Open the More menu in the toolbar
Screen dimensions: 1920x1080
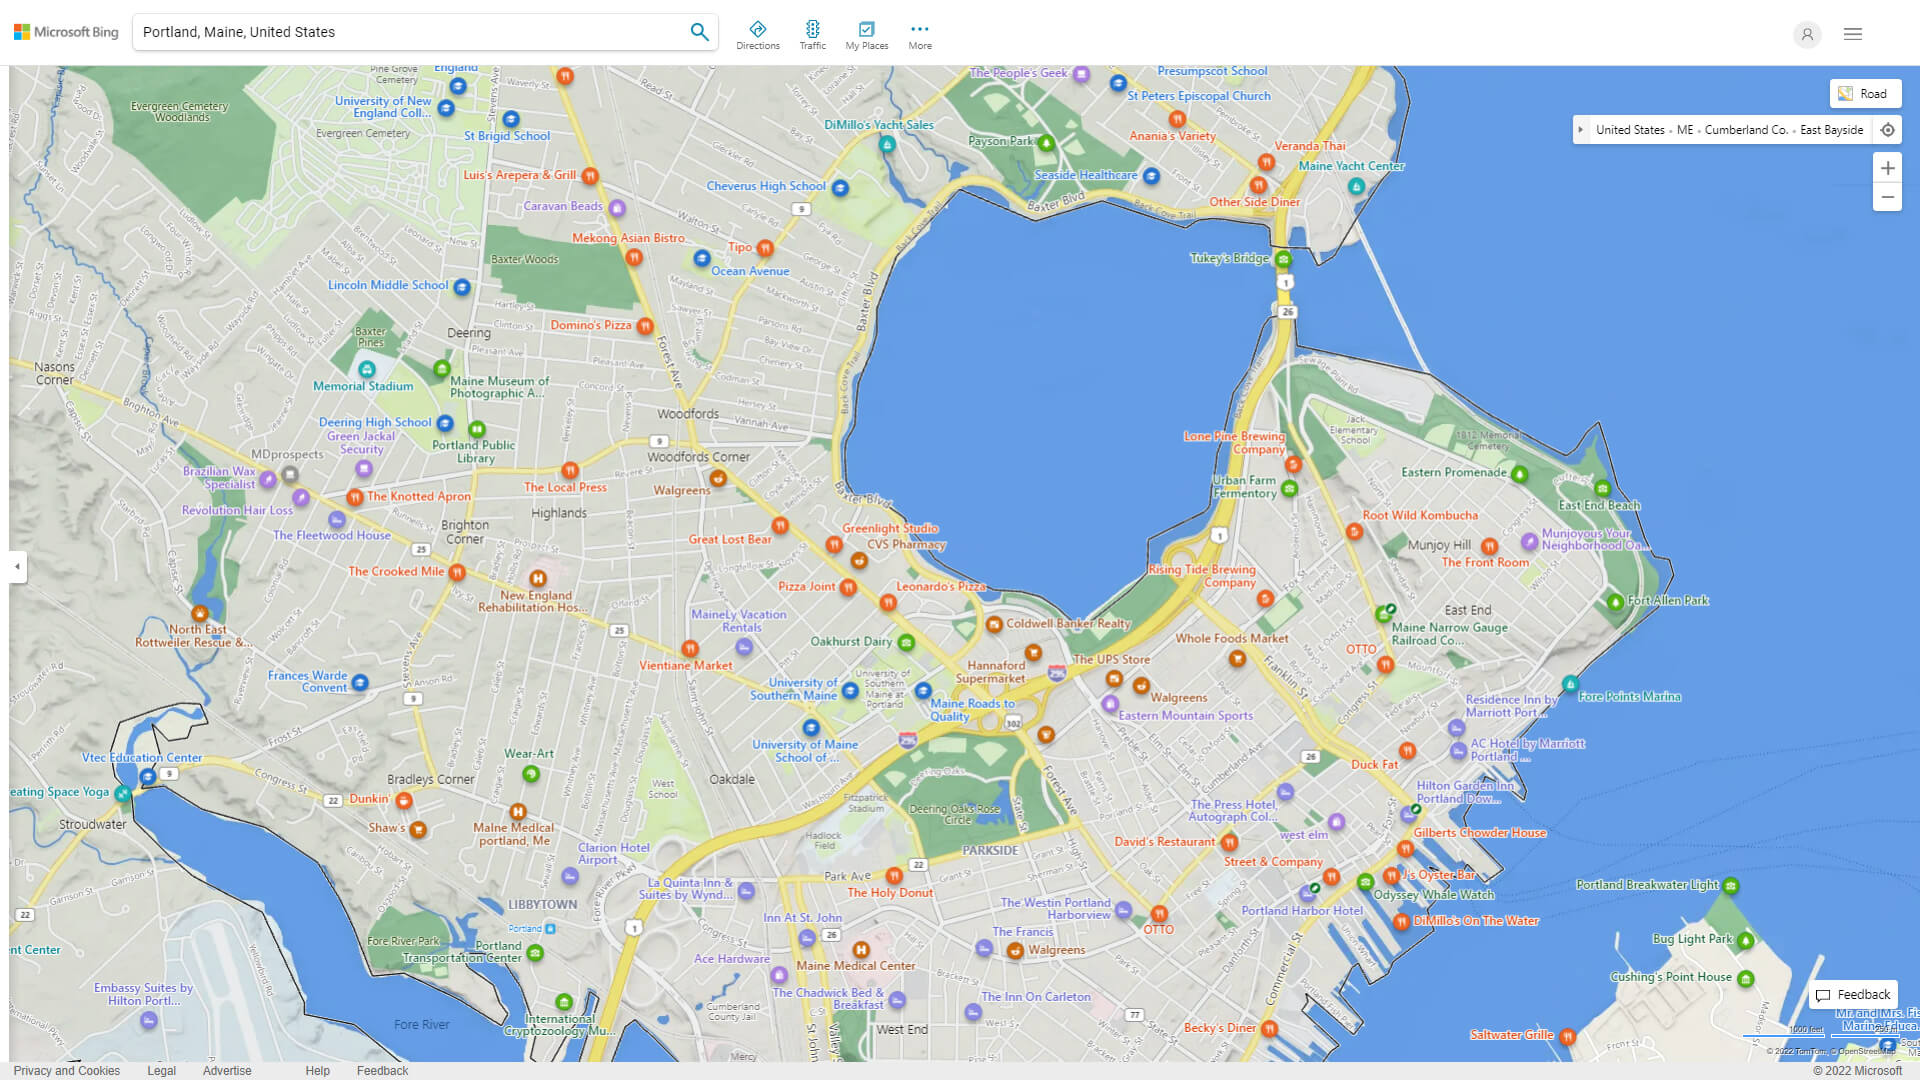click(x=919, y=31)
